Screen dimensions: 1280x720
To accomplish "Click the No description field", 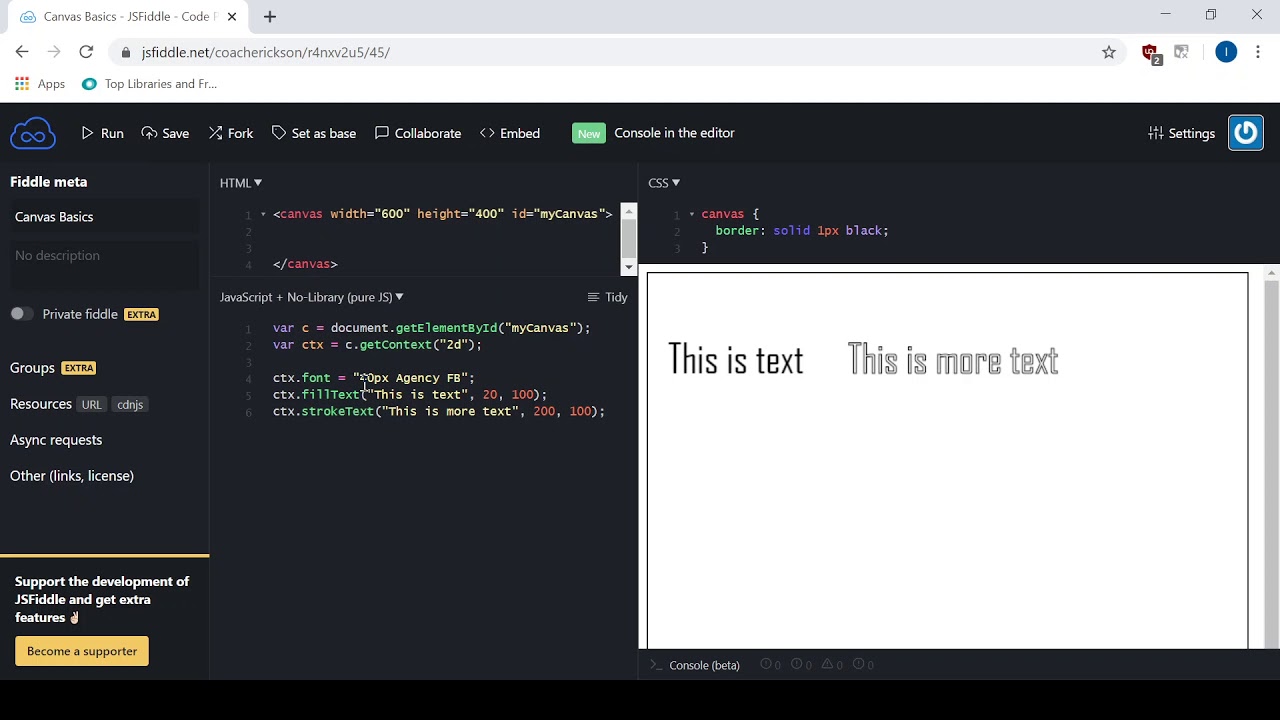I will 104,263.
